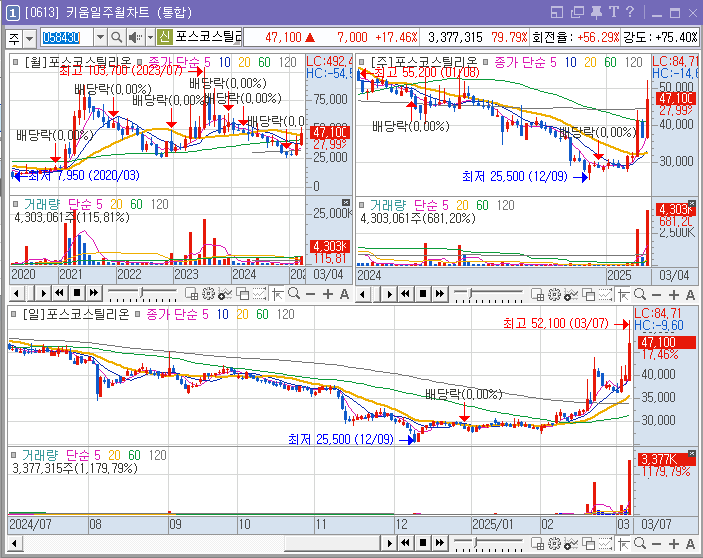Image resolution: width=703 pixels, height=558 pixels.
Task: Click the daily chart zoom slider handle
Action: point(476,543)
